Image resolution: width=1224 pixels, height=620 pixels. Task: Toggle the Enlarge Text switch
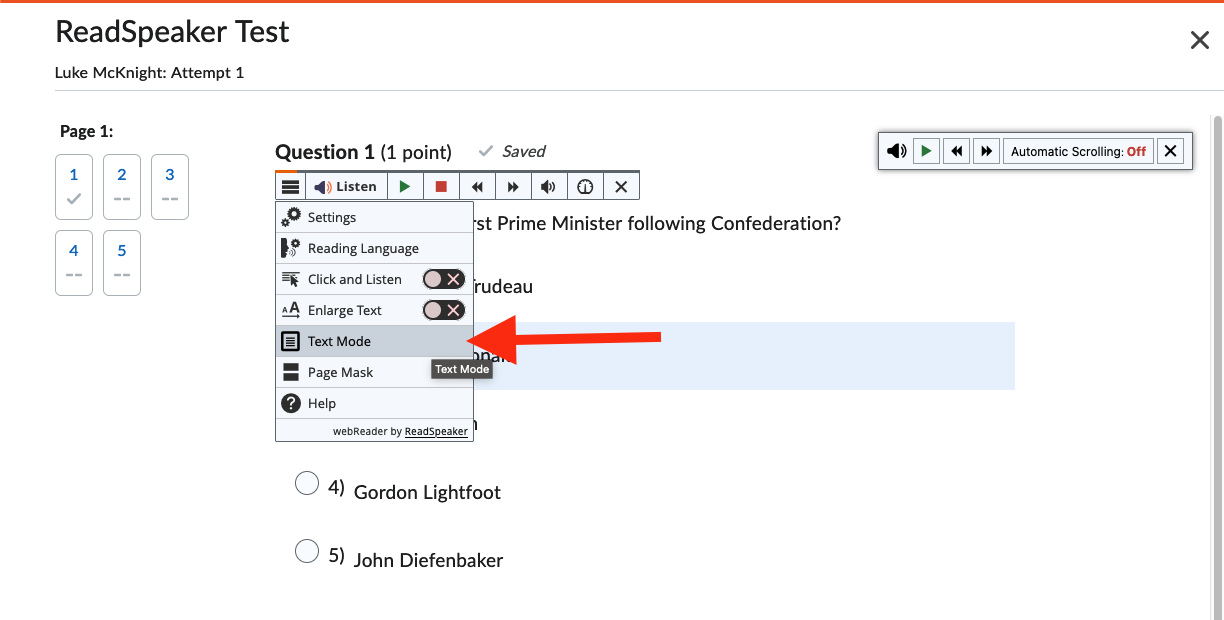coord(443,310)
